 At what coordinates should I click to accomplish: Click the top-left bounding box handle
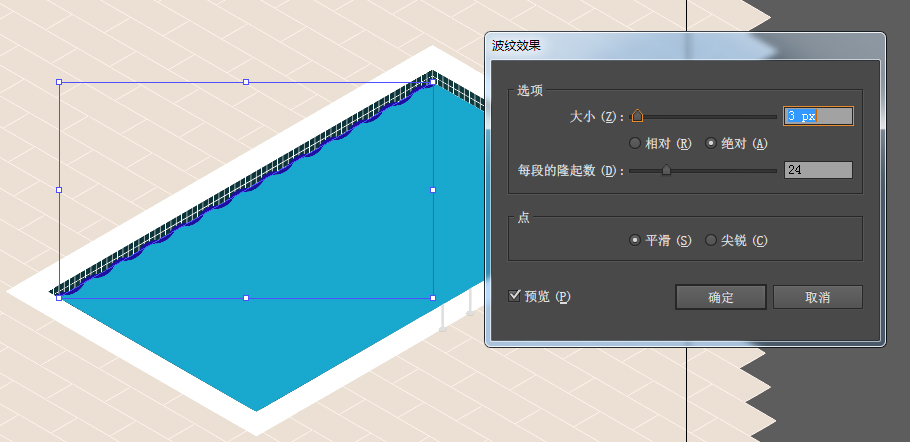(59, 82)
